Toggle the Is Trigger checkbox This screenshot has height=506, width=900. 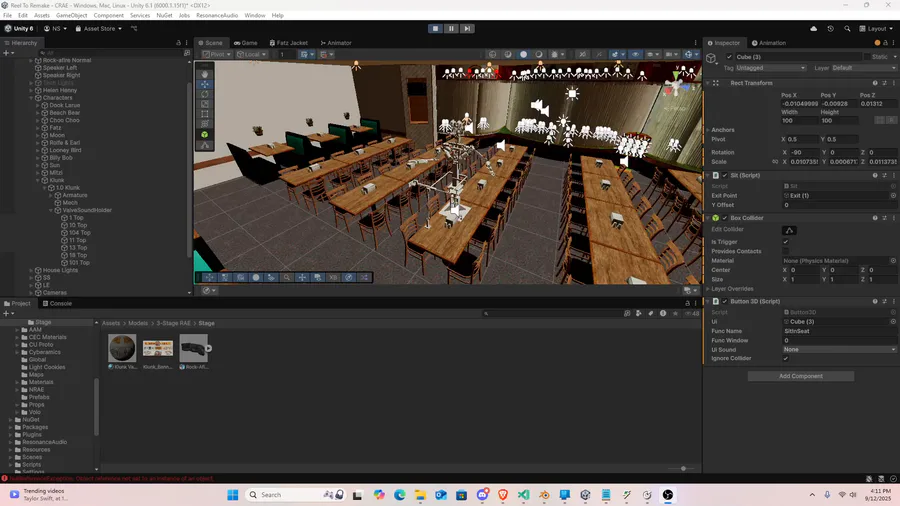click(x=786, y=242)
